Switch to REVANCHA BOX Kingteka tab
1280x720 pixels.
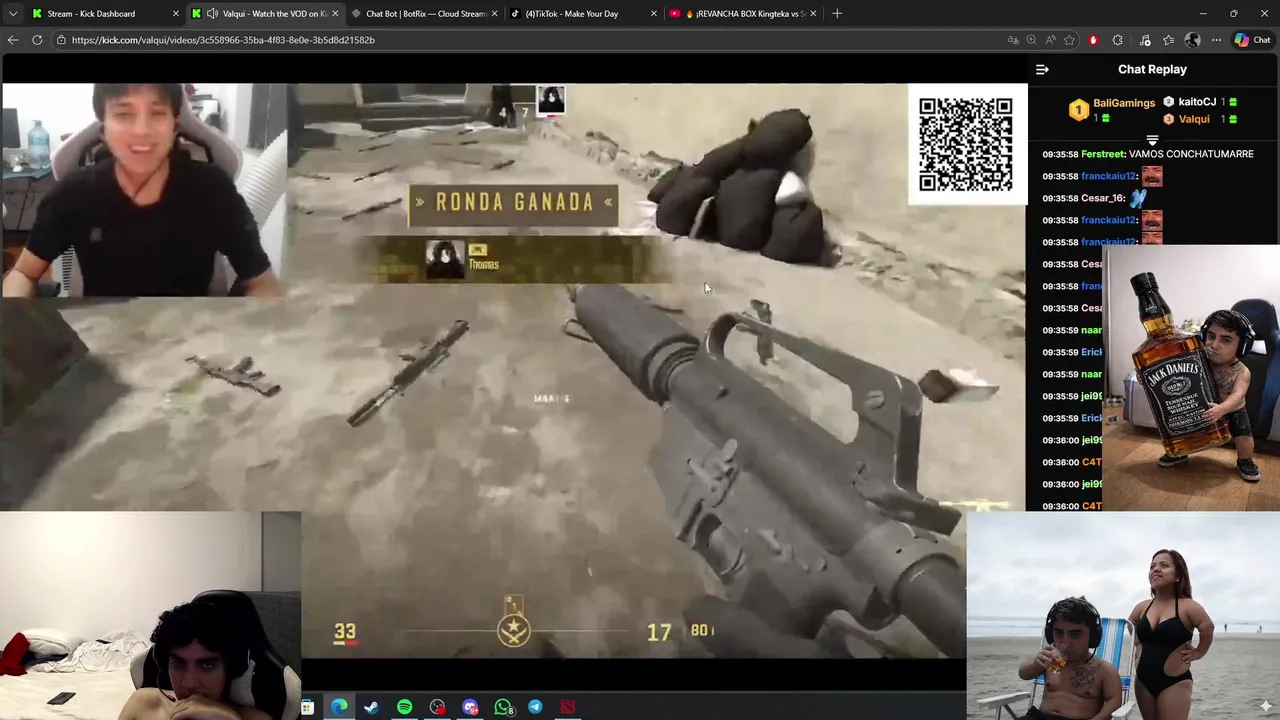pyautogui.click(x=744, y=14)
